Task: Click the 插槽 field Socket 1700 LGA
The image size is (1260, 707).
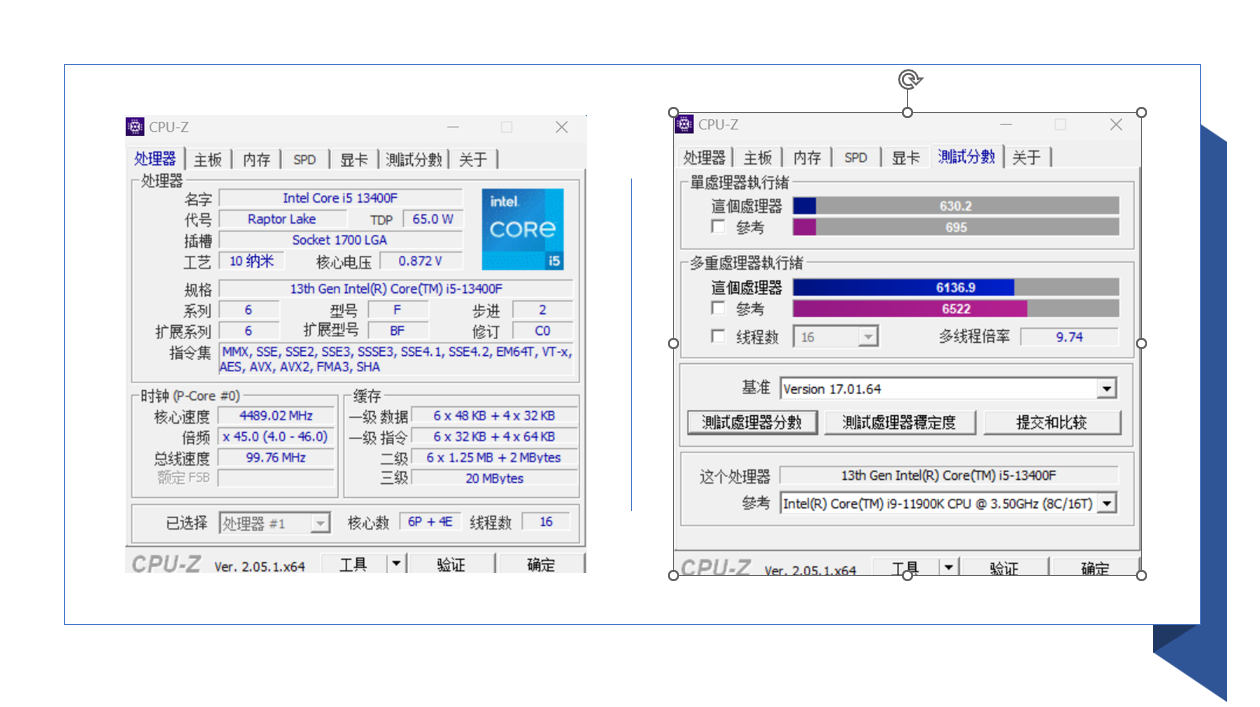Action: 340,240
